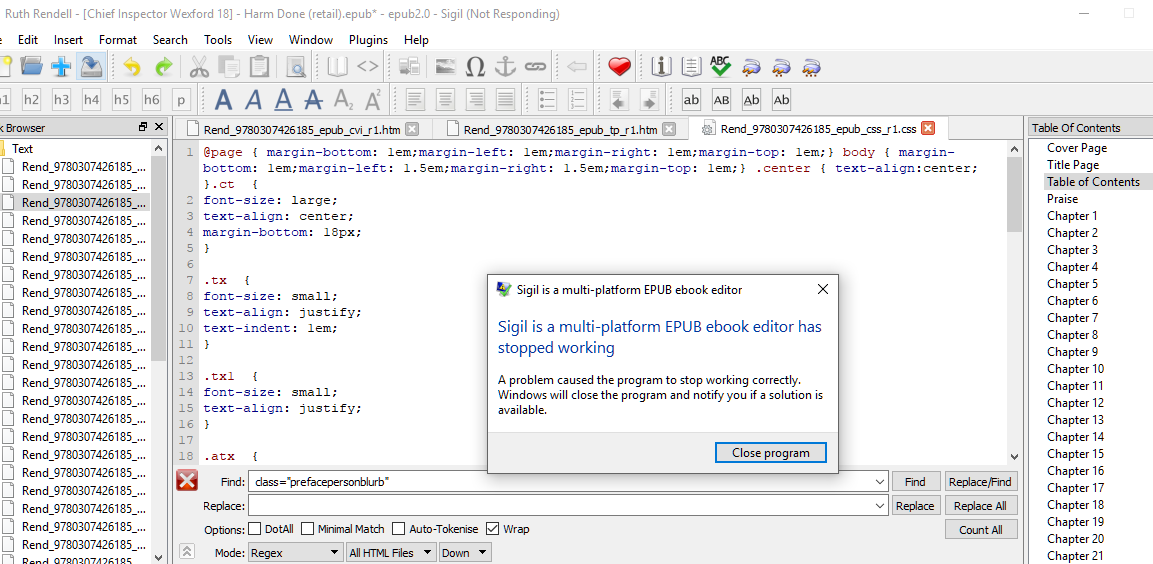Apply underline with the underlined A icon
The width and height of the screenshot is (1153, 564).
pyautogui.click(x=284, y=99)
